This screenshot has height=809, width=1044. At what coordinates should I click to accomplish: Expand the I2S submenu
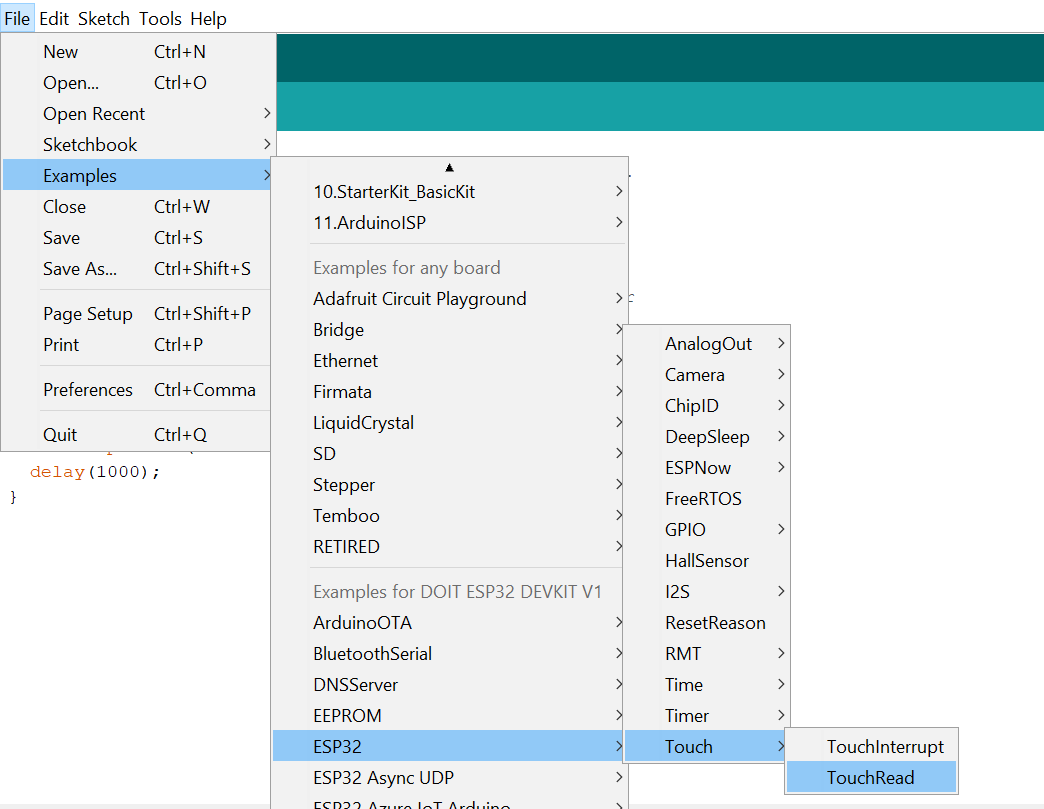click(x=706, y=591)
